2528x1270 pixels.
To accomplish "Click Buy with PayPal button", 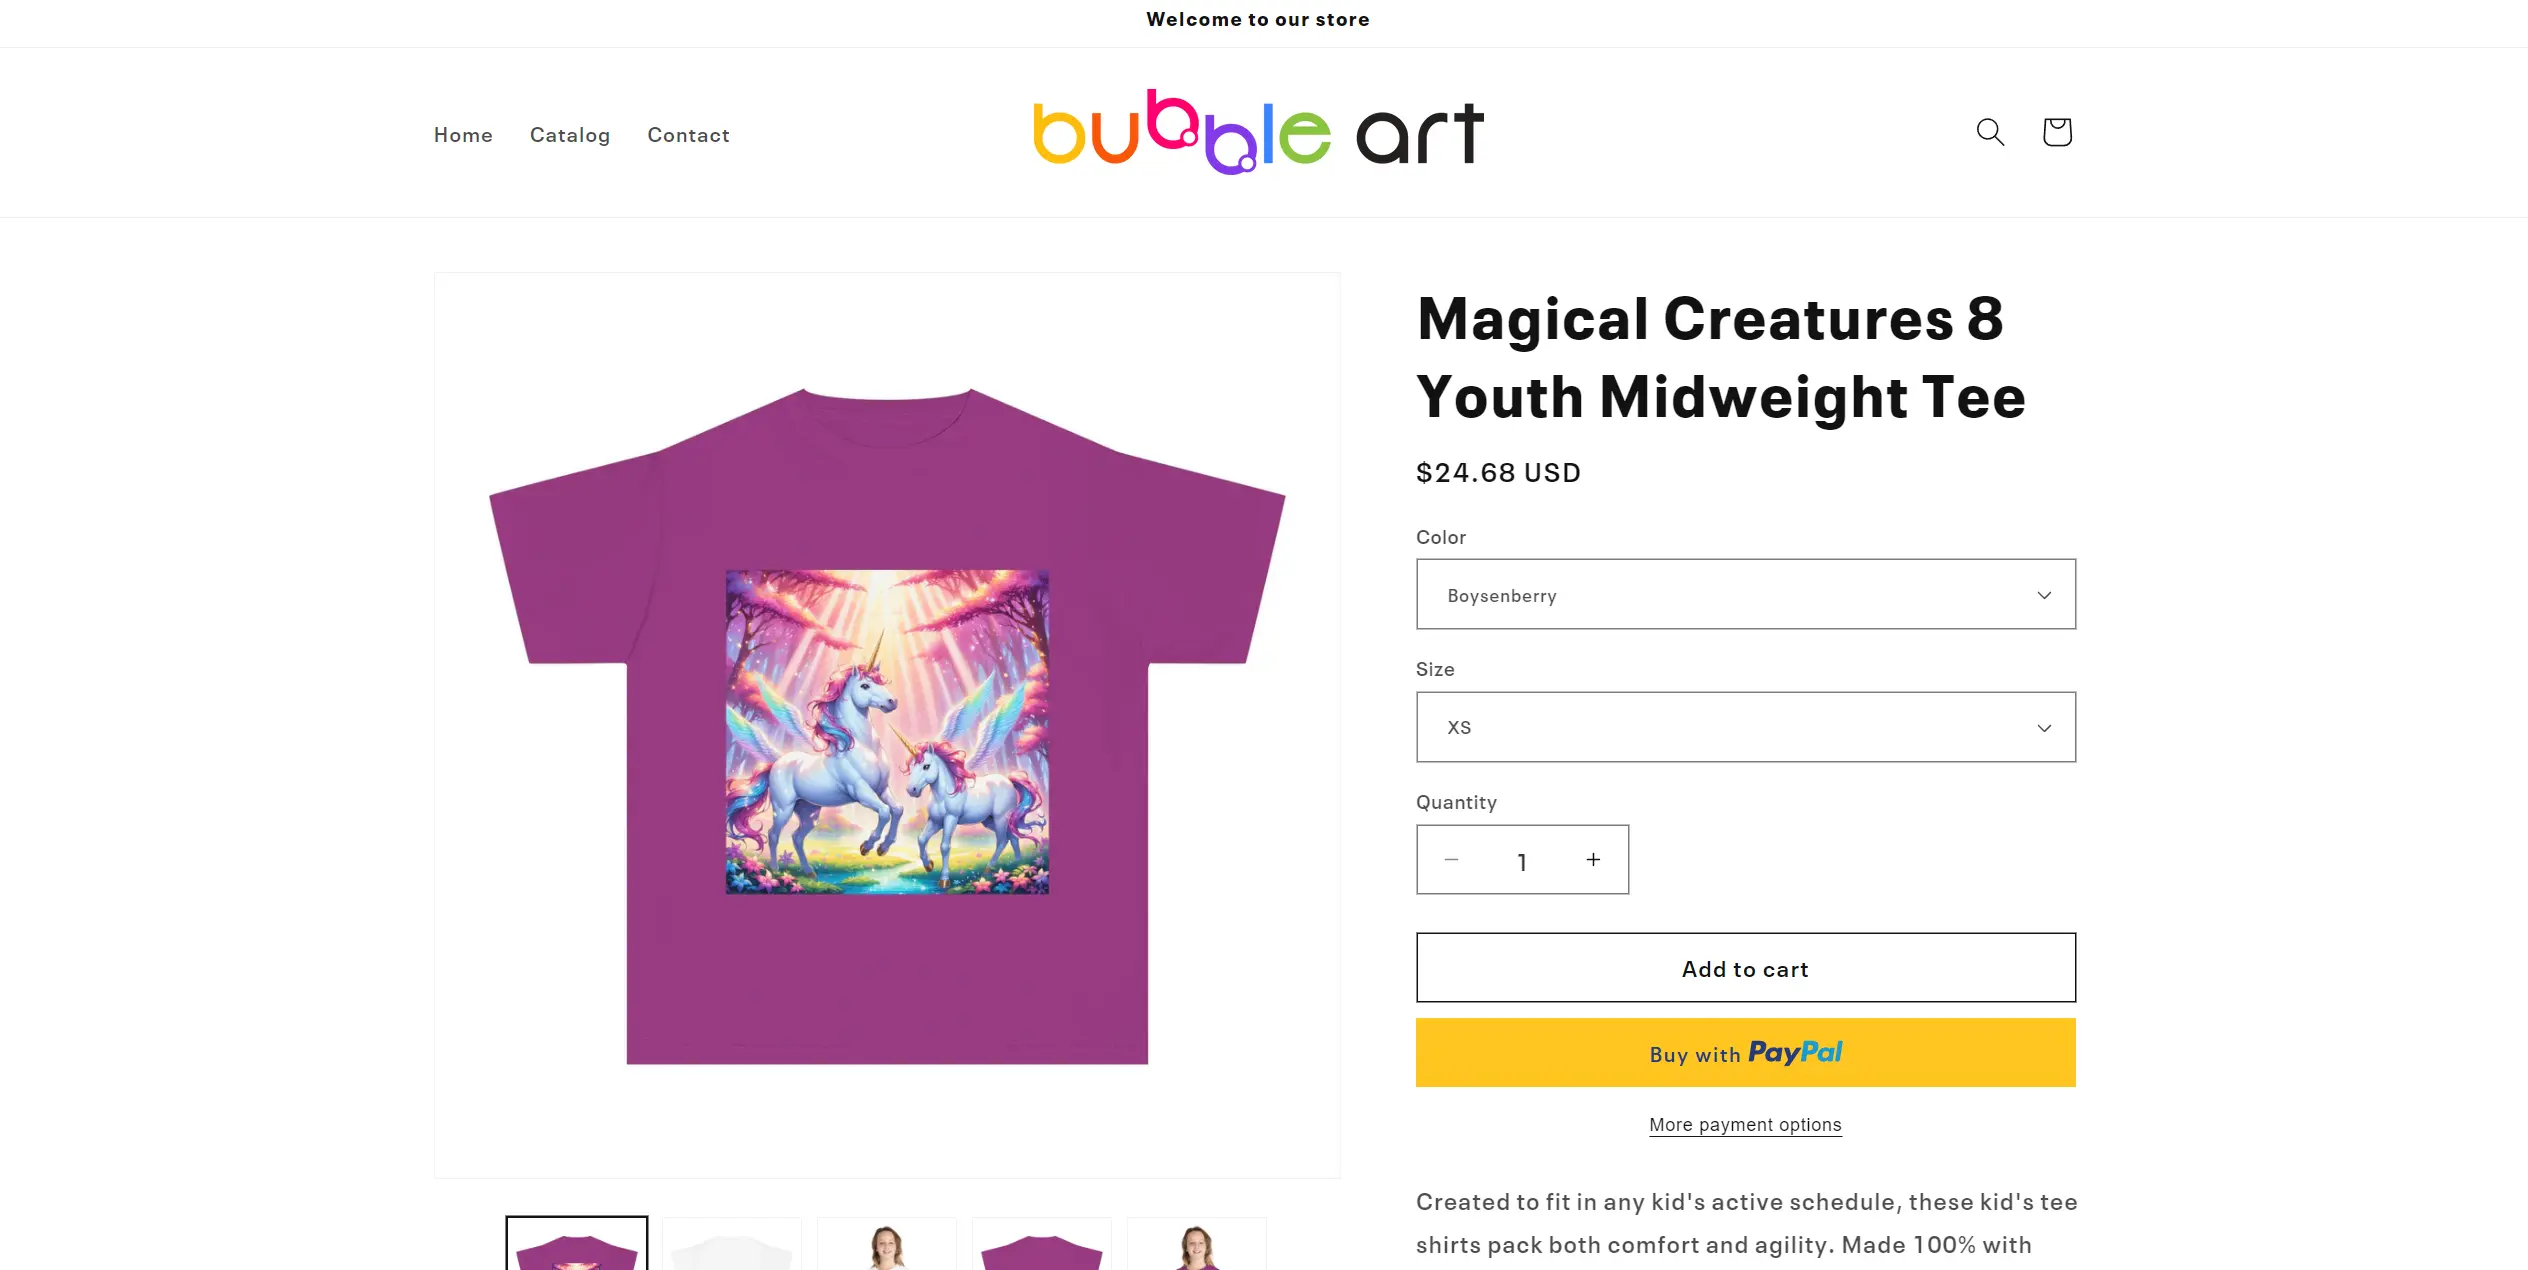I will pos(1745,1052).
